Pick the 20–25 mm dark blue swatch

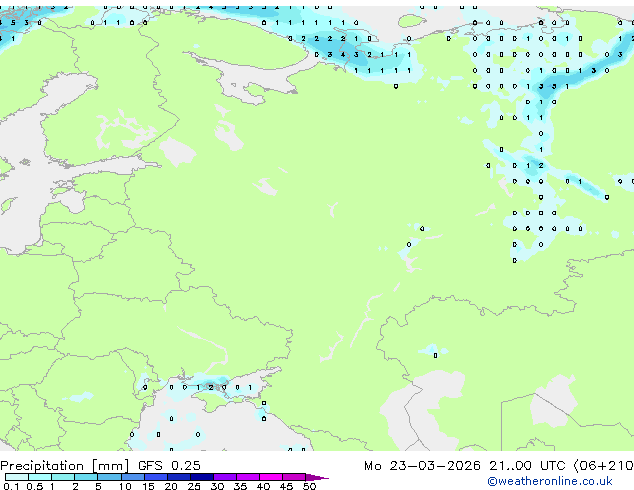pos(178,477)
